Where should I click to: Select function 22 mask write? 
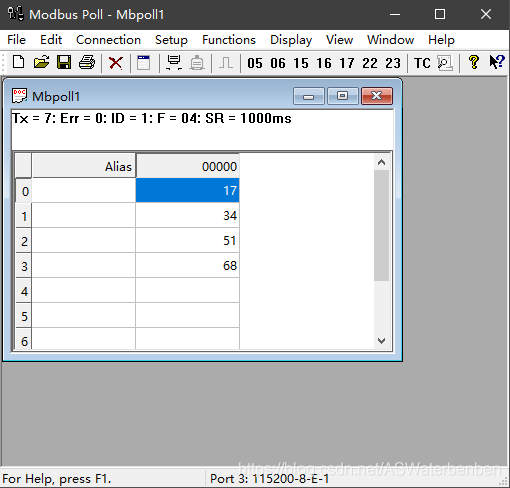click(x=370, y=63)
